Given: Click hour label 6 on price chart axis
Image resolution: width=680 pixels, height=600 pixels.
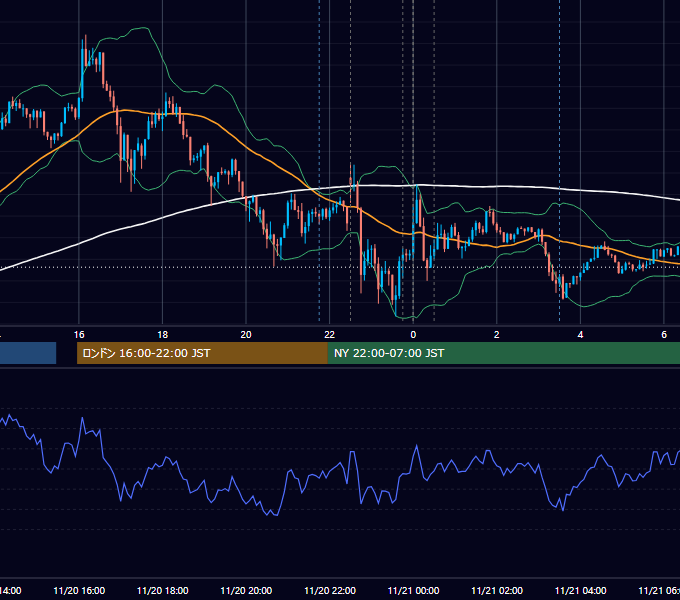Looking at the screenshot, I should pos(664,335).
